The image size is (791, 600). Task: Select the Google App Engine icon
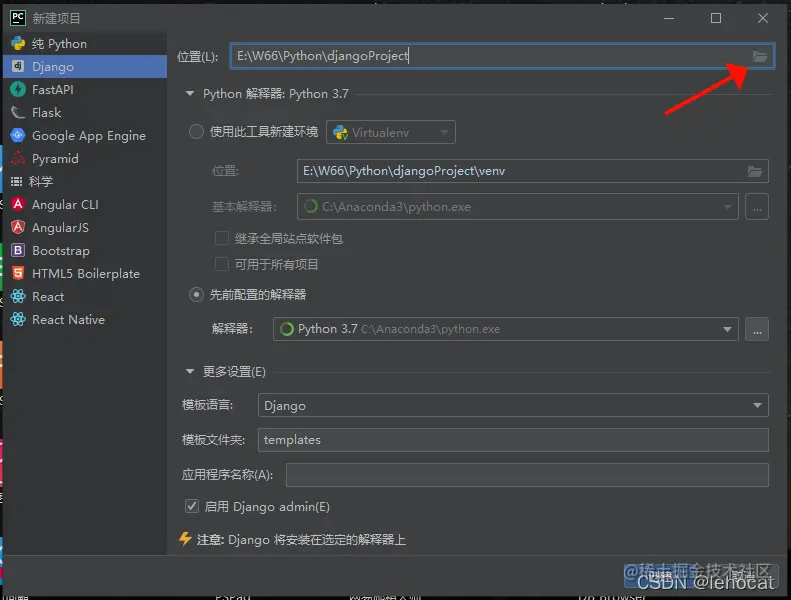click(x=18, y=135)
